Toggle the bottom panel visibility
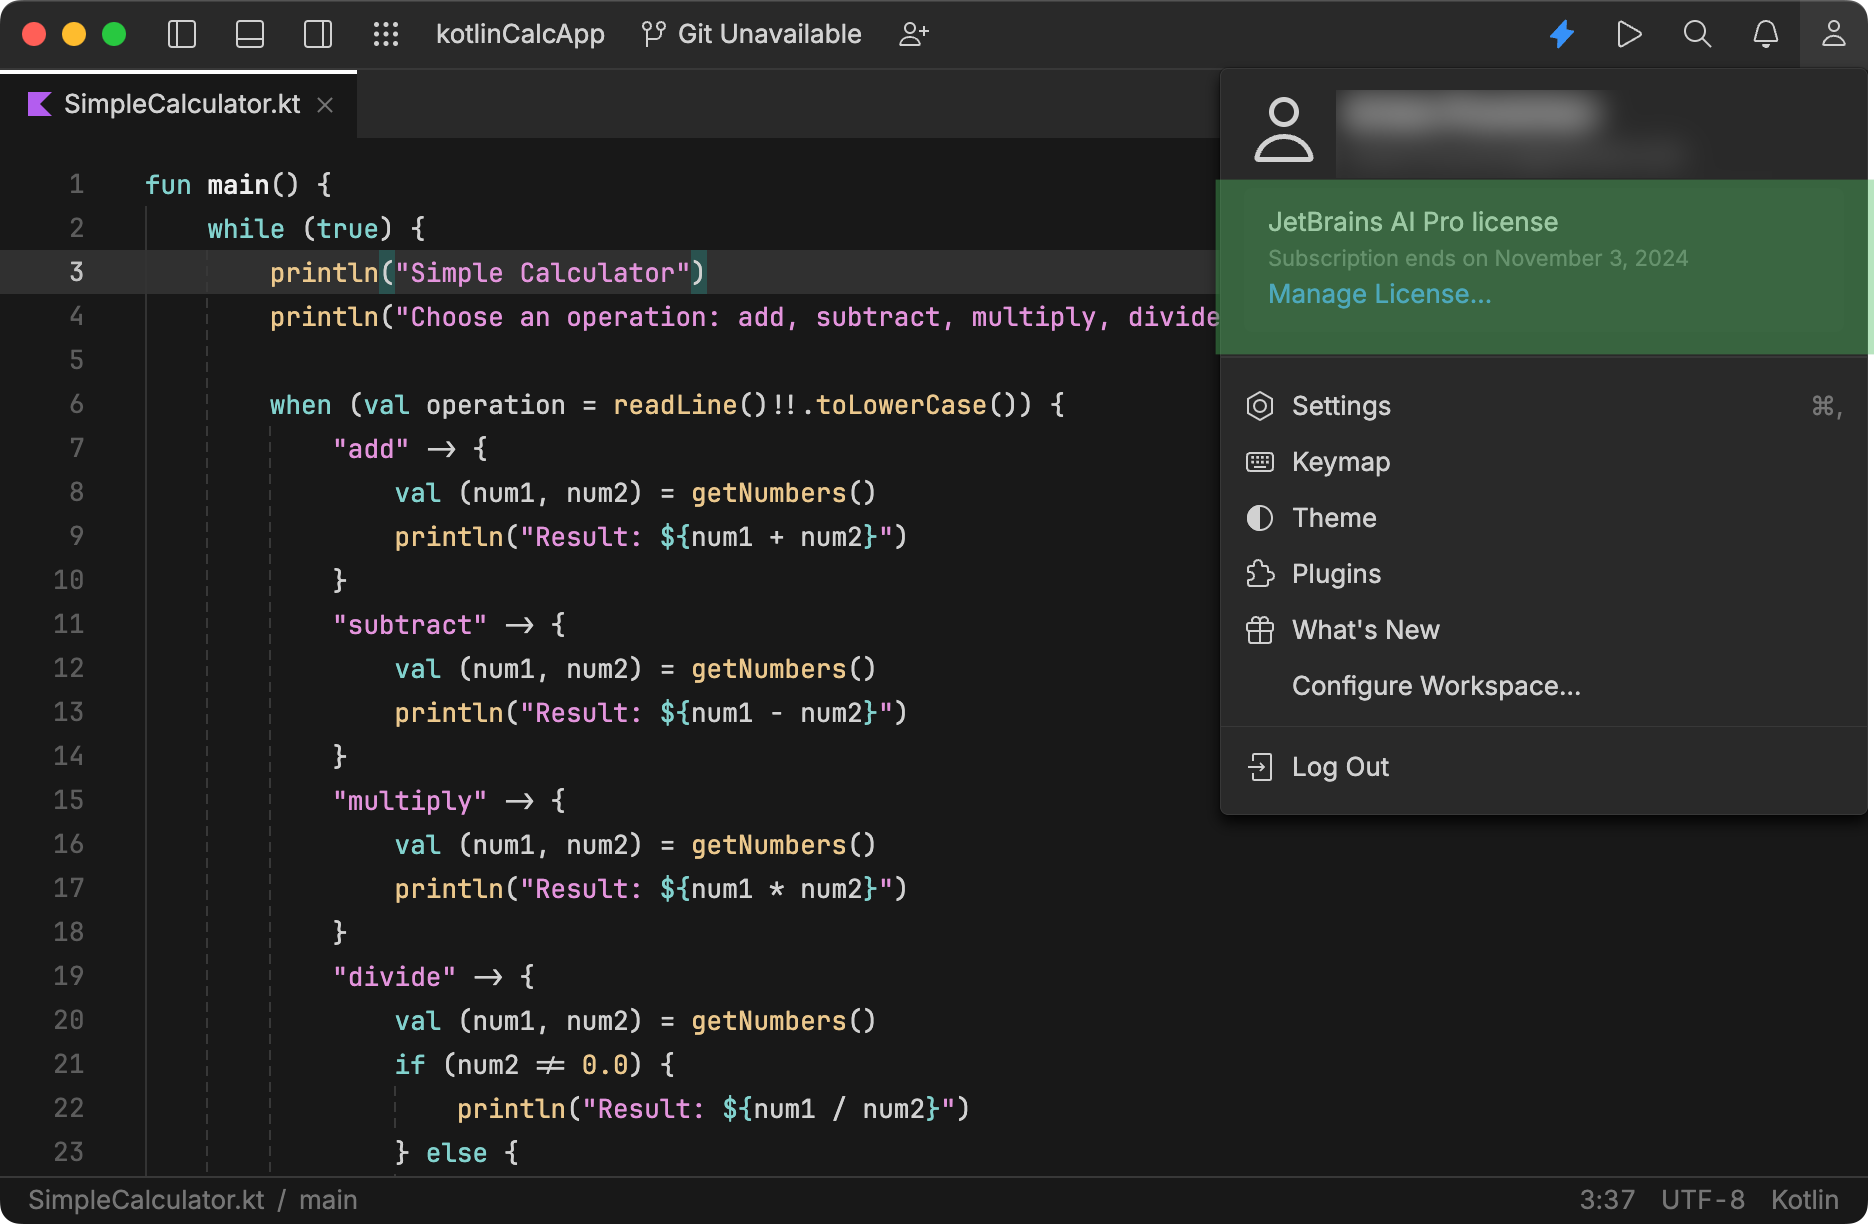Viewport: 1874px width, 1224px height. click(x=249, y=33)
